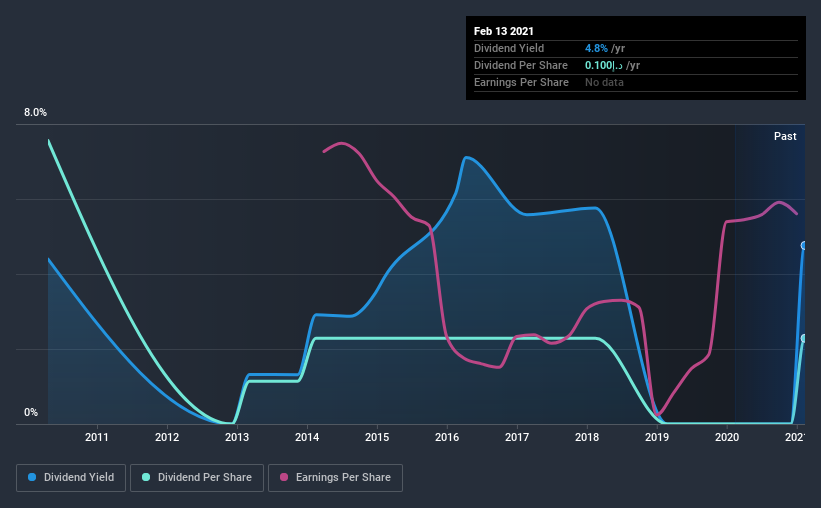Toggle the Dividend Yield legend button
This screenshot has width=821, height=508.
[71, 478]
